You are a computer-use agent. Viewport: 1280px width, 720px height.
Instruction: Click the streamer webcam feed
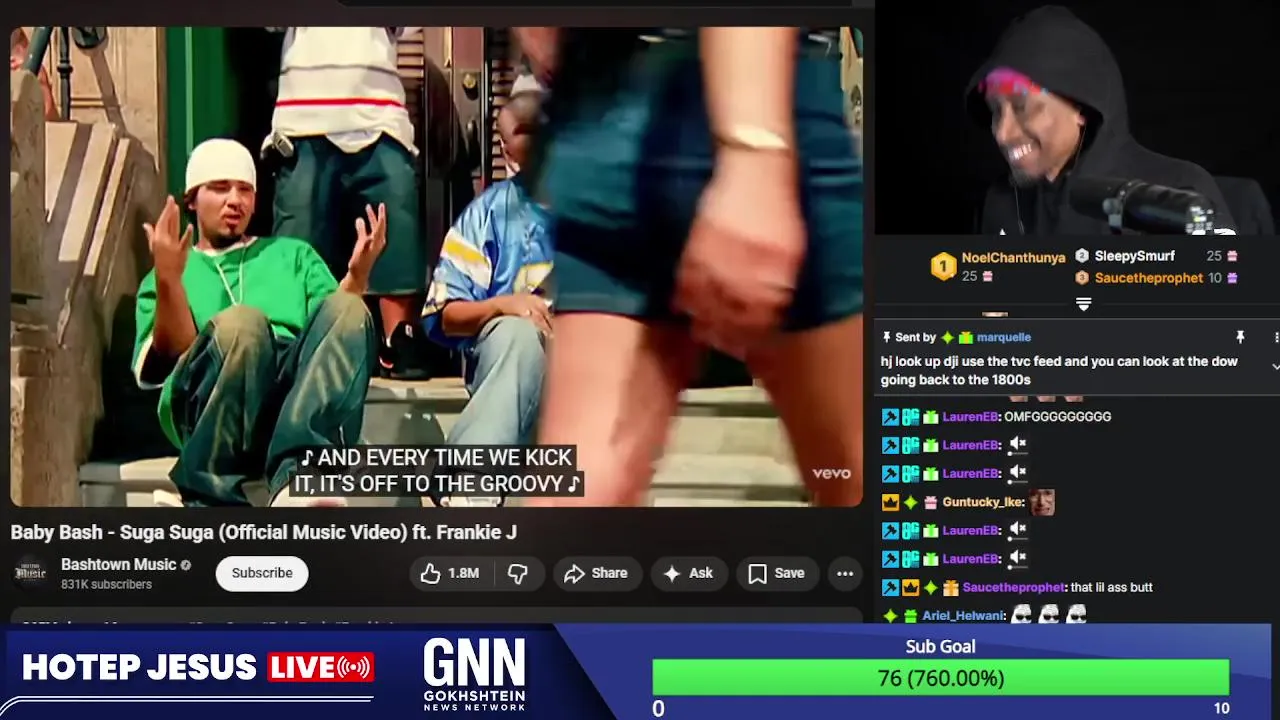click(1077, 118)
